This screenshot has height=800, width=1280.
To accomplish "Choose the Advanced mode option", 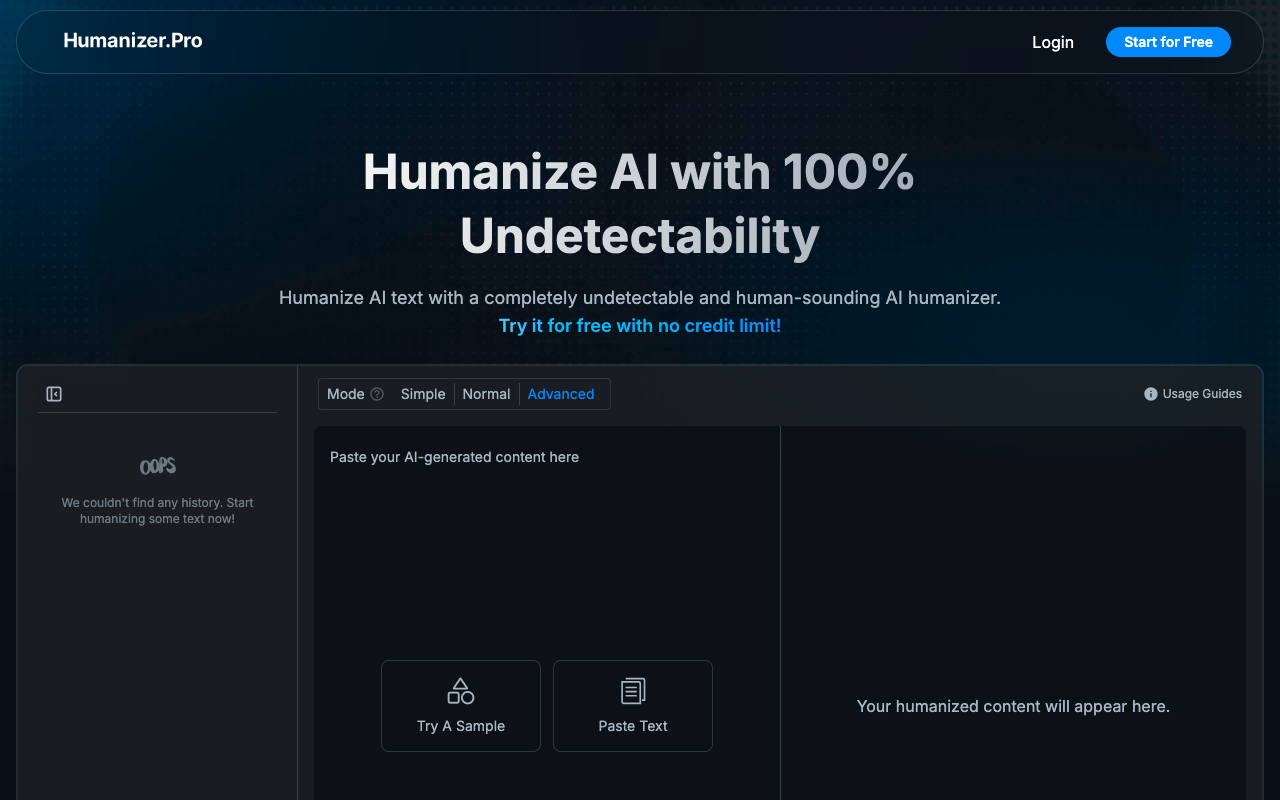I will click(x=560, y=394).
